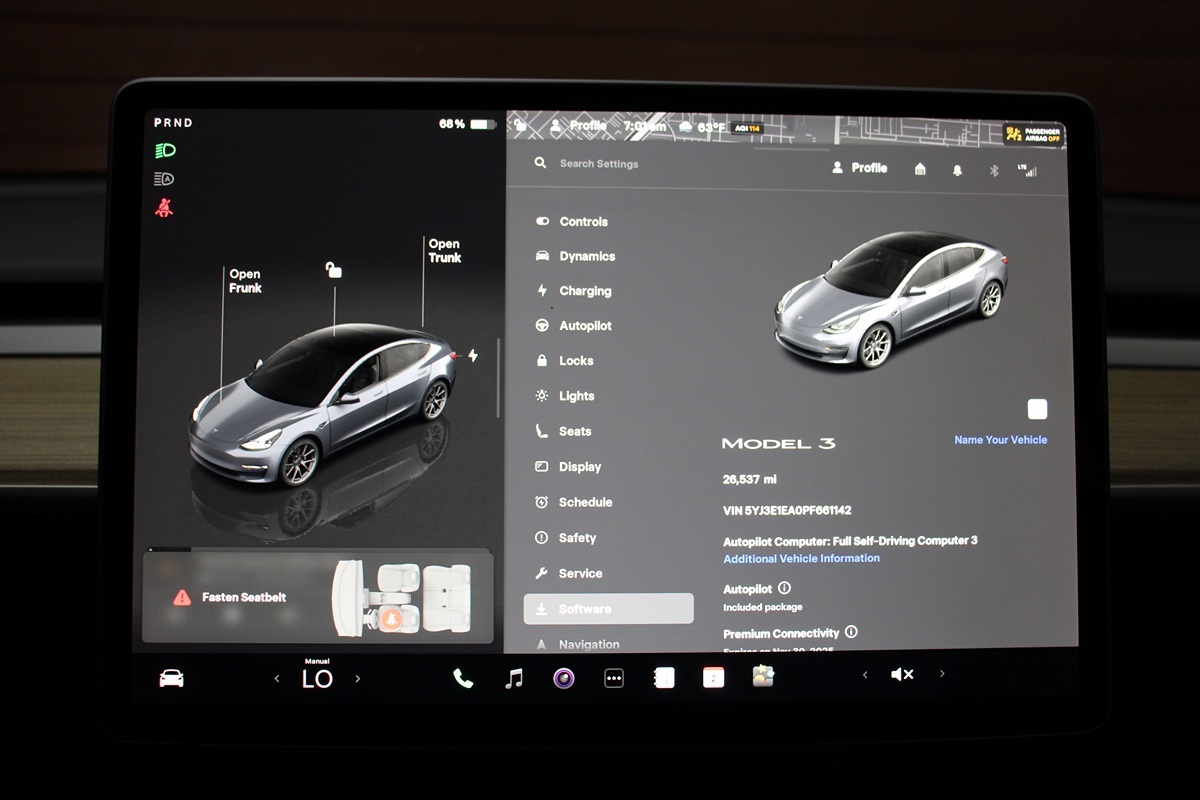The width and height of the screenshot is (1200, 800).
Task: Toggle the door lock icon above car
Action: (334, 269)
